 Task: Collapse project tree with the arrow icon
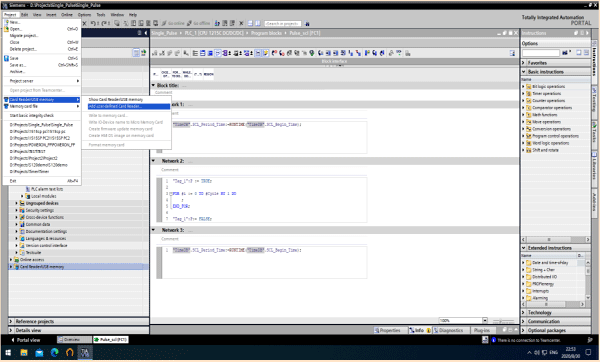click(x=146, y=33)
